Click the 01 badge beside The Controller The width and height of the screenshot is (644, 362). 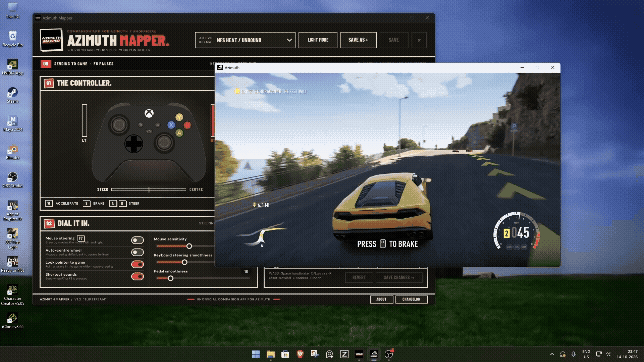click(49, 83)
